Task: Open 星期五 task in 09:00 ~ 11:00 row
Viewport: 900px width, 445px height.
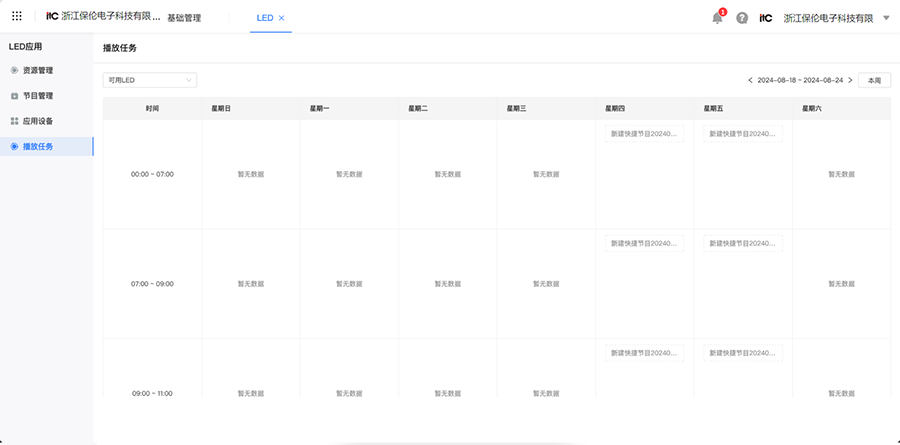Action: tap(743, 353)
